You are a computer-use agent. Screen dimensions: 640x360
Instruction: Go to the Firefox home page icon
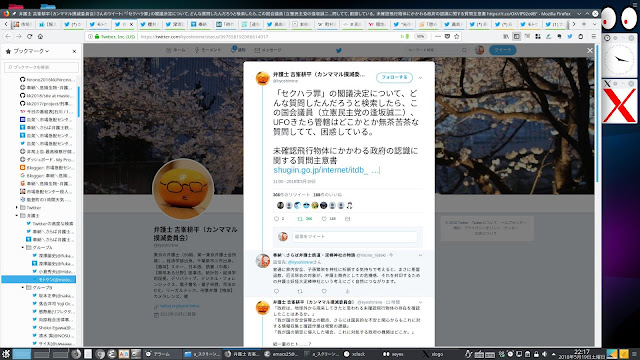tap(40, 36)
